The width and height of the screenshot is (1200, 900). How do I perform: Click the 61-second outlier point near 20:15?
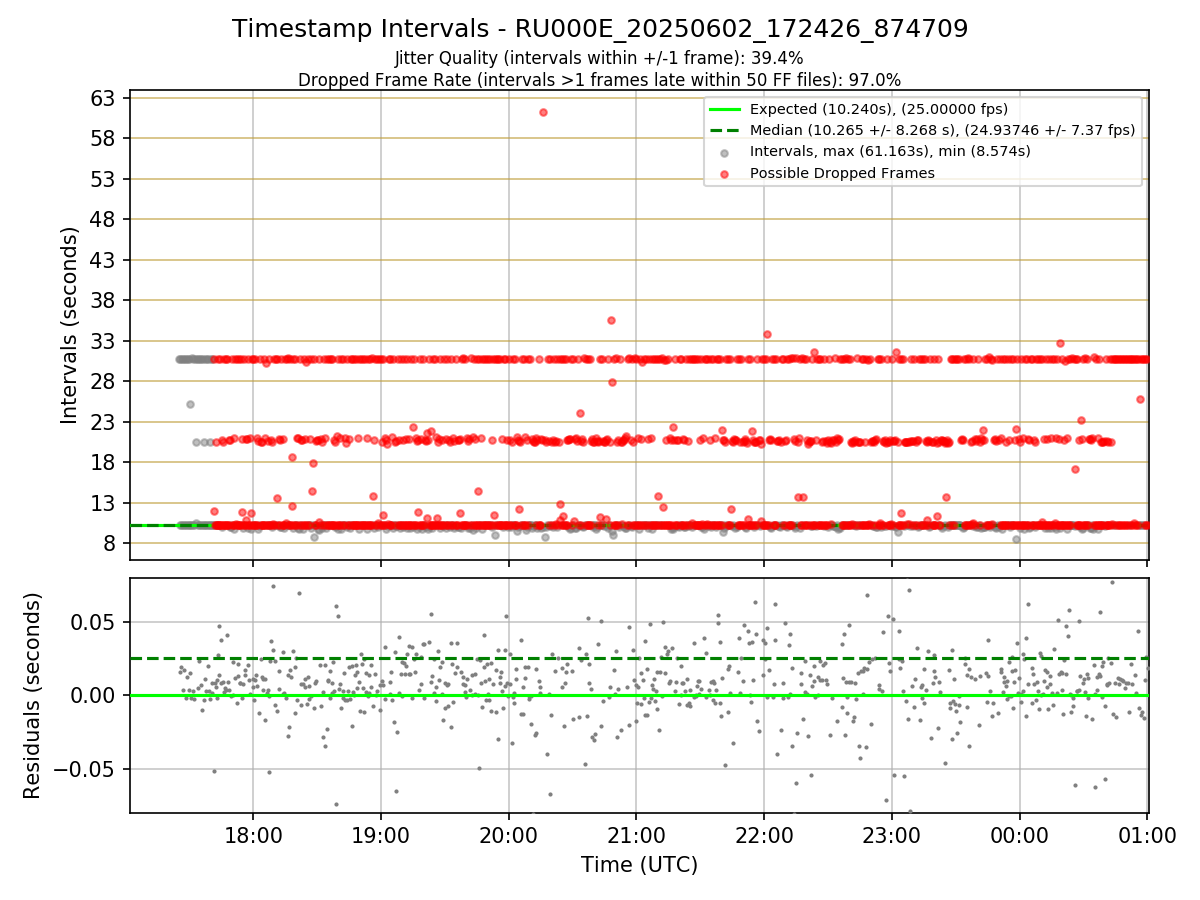point(543,112)
